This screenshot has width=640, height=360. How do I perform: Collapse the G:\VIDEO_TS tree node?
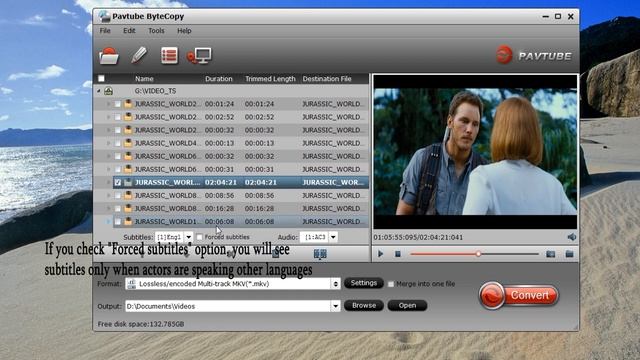point(99,91)
